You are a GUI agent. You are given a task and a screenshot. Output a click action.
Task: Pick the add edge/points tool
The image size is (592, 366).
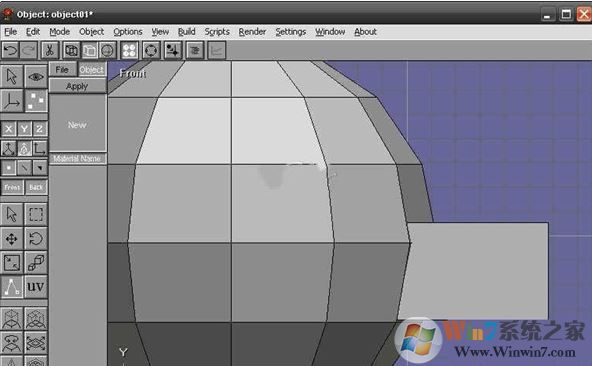12,287
